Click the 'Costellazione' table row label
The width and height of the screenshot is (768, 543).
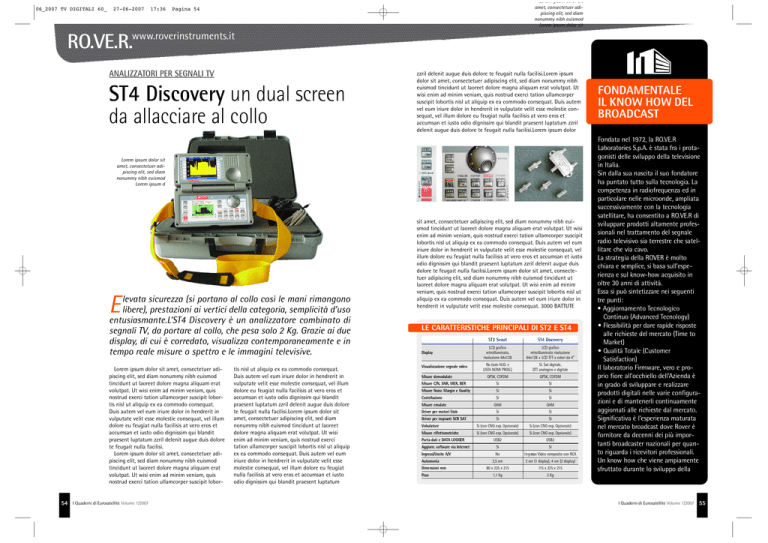click(433, 398)
